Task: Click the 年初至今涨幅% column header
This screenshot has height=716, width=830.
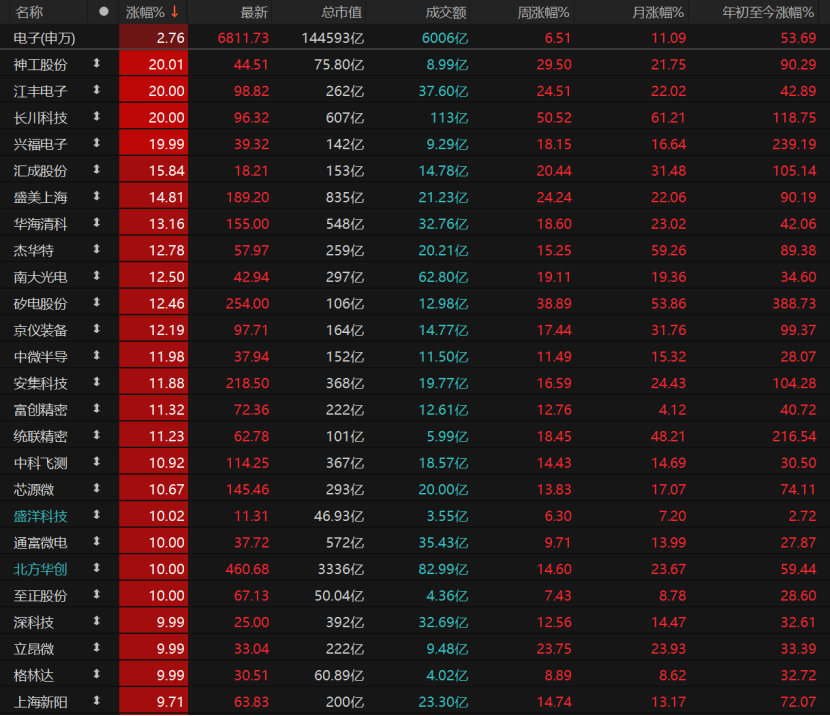Action: 768,12
